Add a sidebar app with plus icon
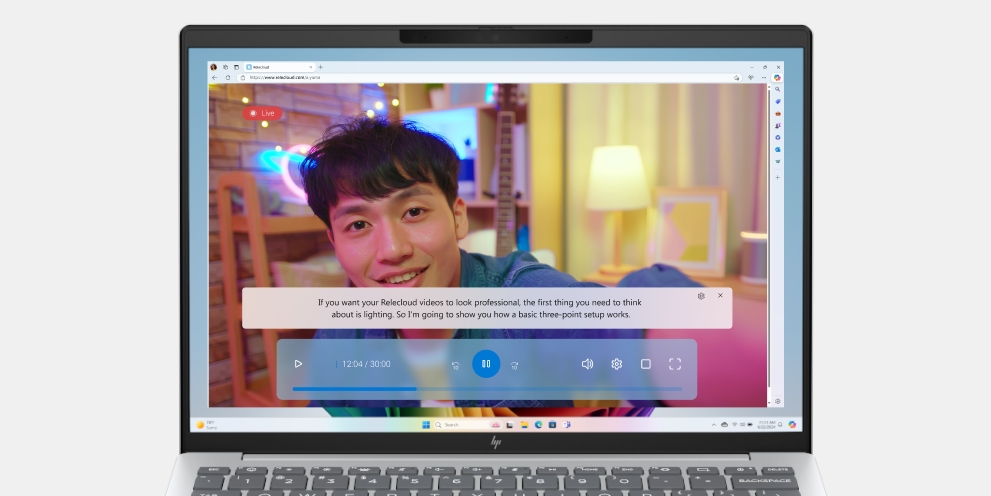The image size is (991, 496). click(777, 178)
